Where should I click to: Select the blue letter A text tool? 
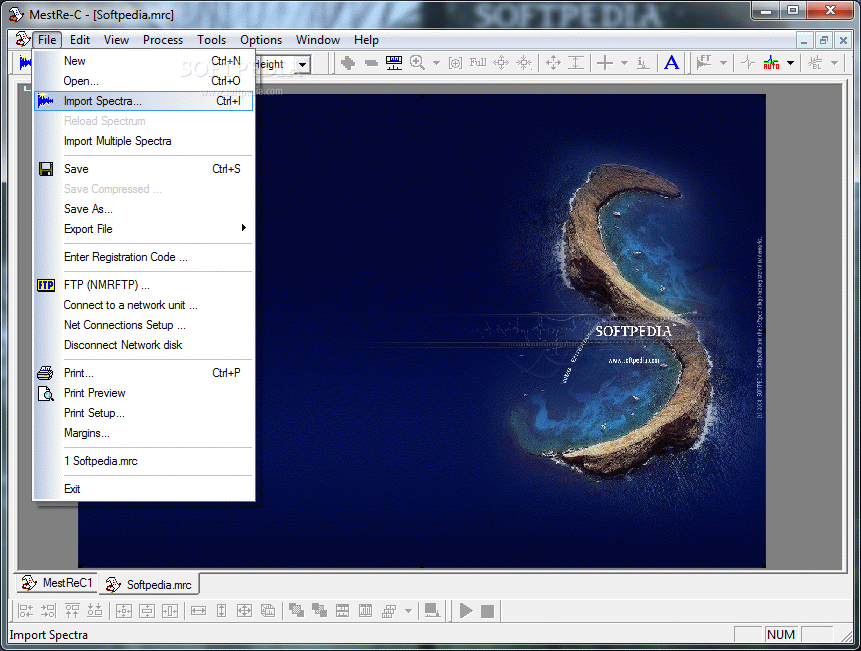point(671,63)
